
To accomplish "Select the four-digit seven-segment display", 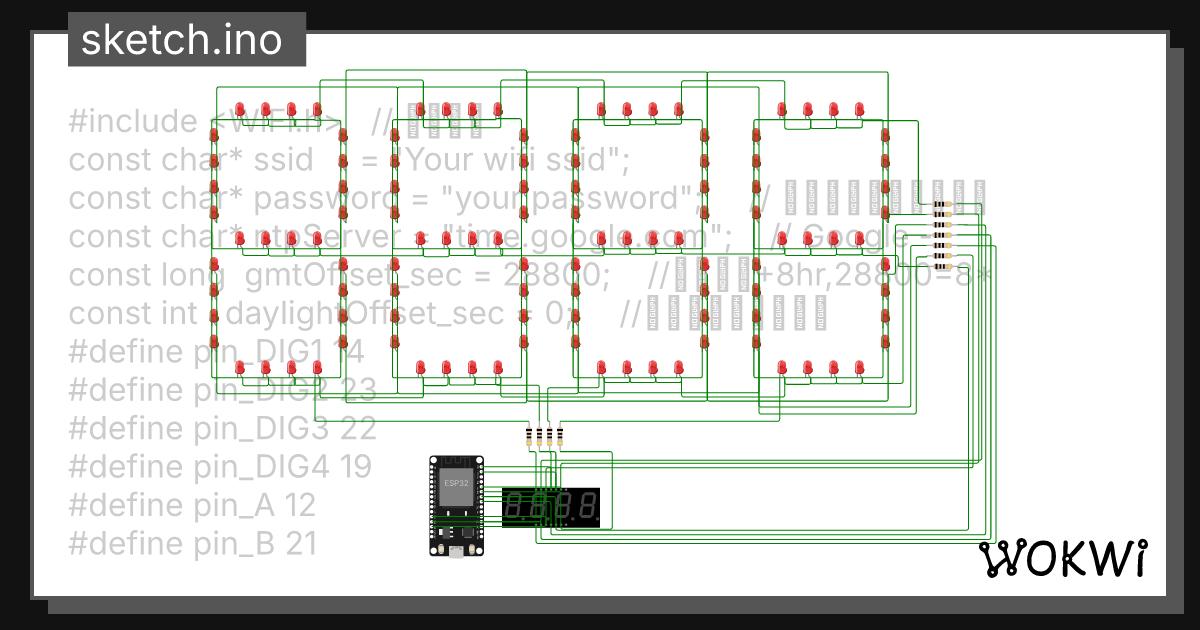I will click(551, 508).
